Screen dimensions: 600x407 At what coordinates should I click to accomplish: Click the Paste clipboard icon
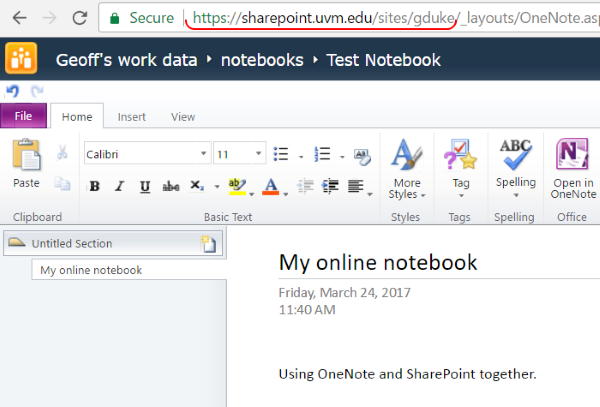26,155
